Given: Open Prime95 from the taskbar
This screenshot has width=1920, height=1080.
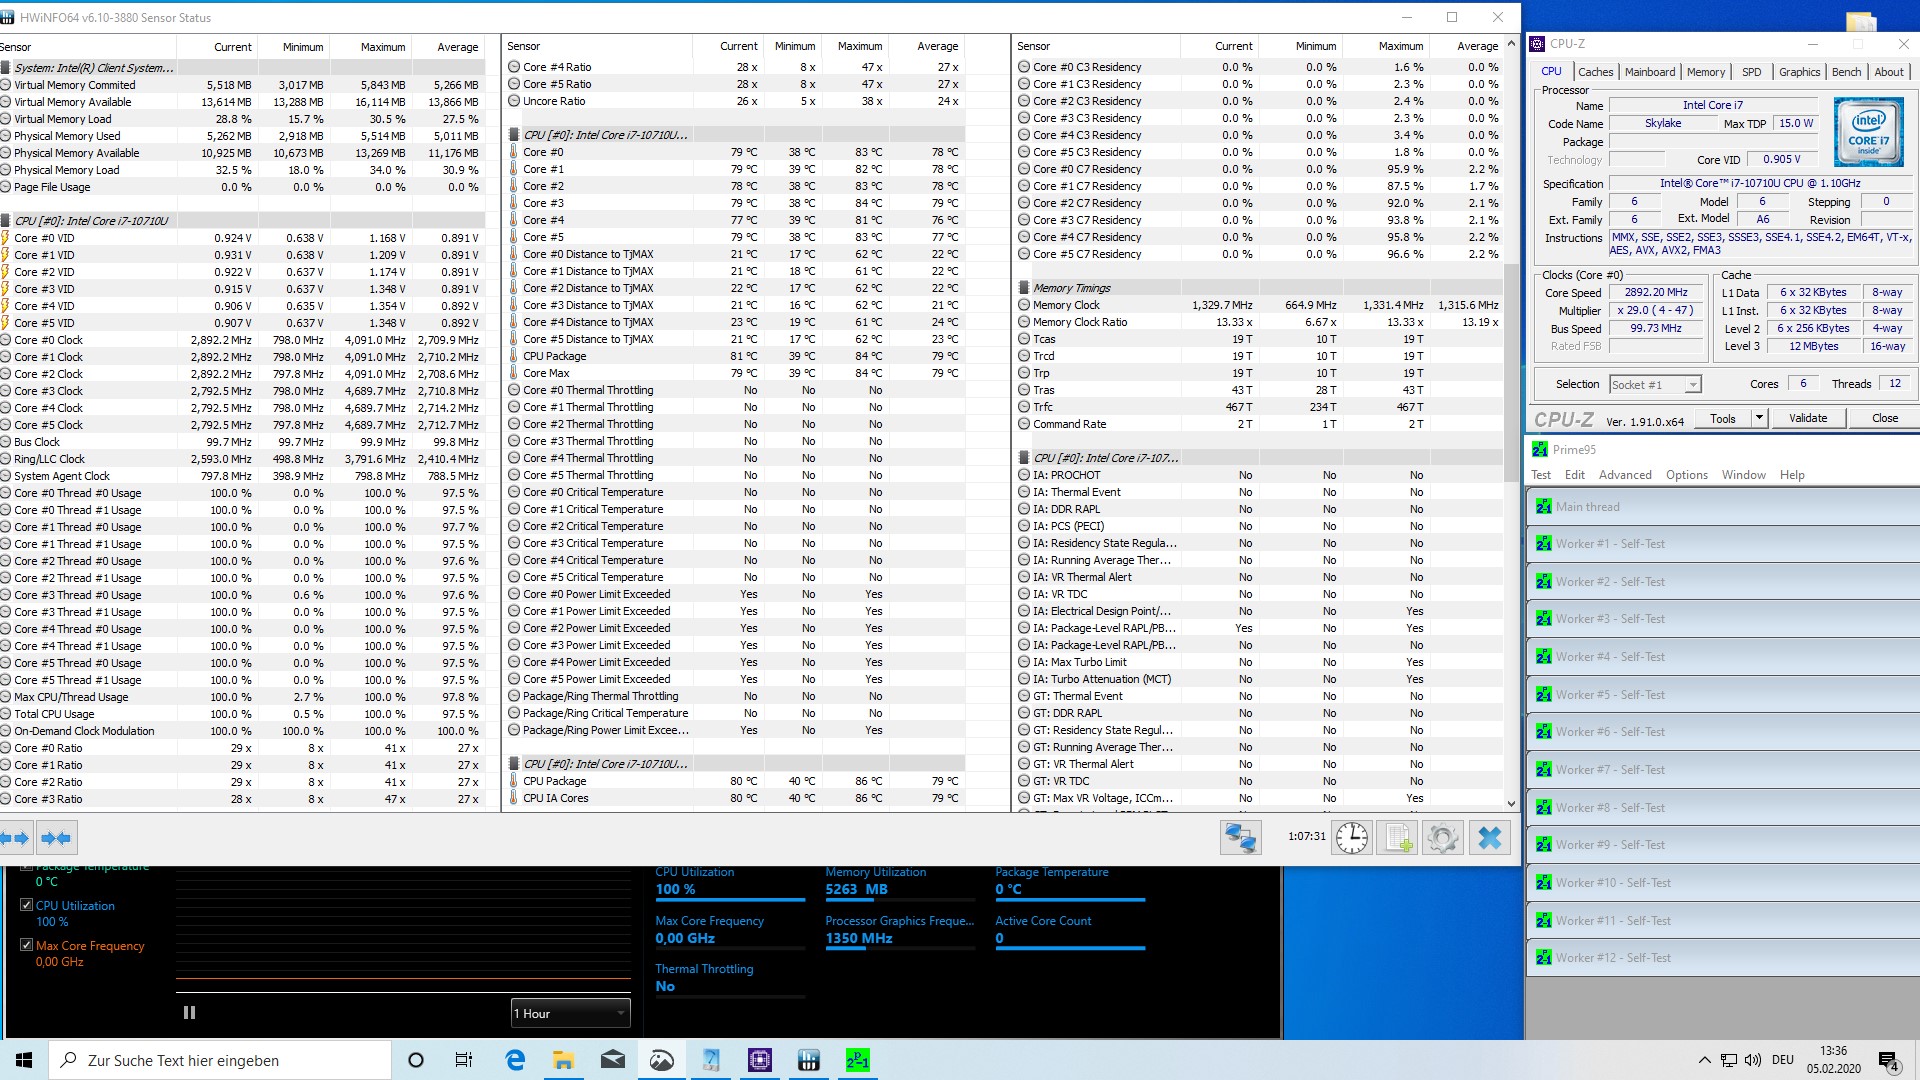Looking at the screenshot, I should pyautogui.click(x=857, y=1060).
